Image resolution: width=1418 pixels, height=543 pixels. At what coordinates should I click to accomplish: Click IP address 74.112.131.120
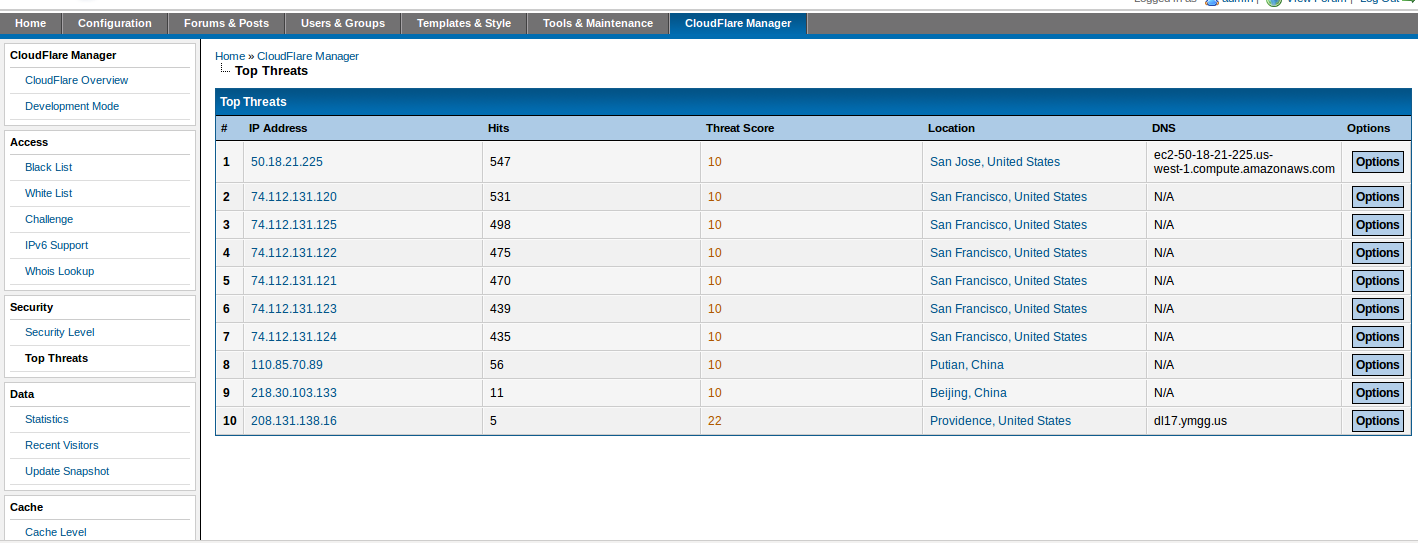(x=294, y=197)
